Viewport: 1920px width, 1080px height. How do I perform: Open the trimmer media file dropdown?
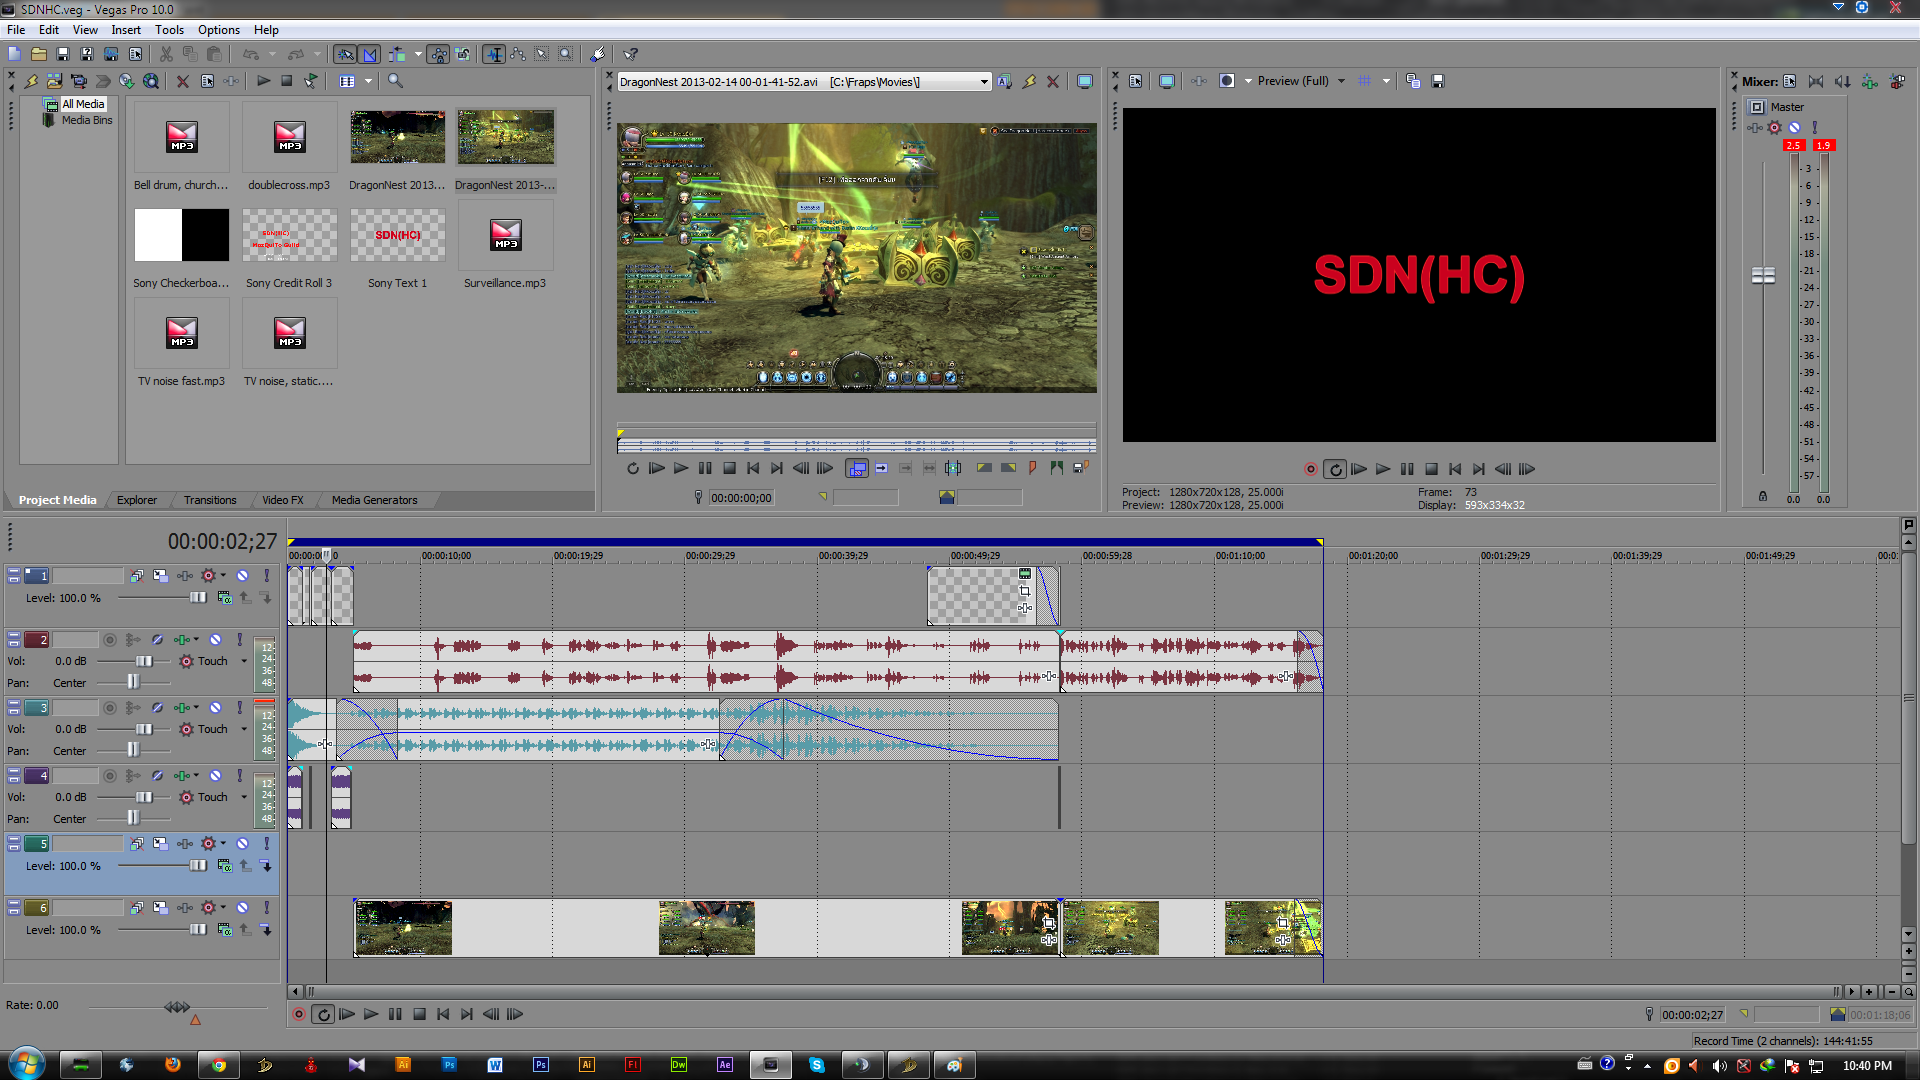[x=984, y=82]
